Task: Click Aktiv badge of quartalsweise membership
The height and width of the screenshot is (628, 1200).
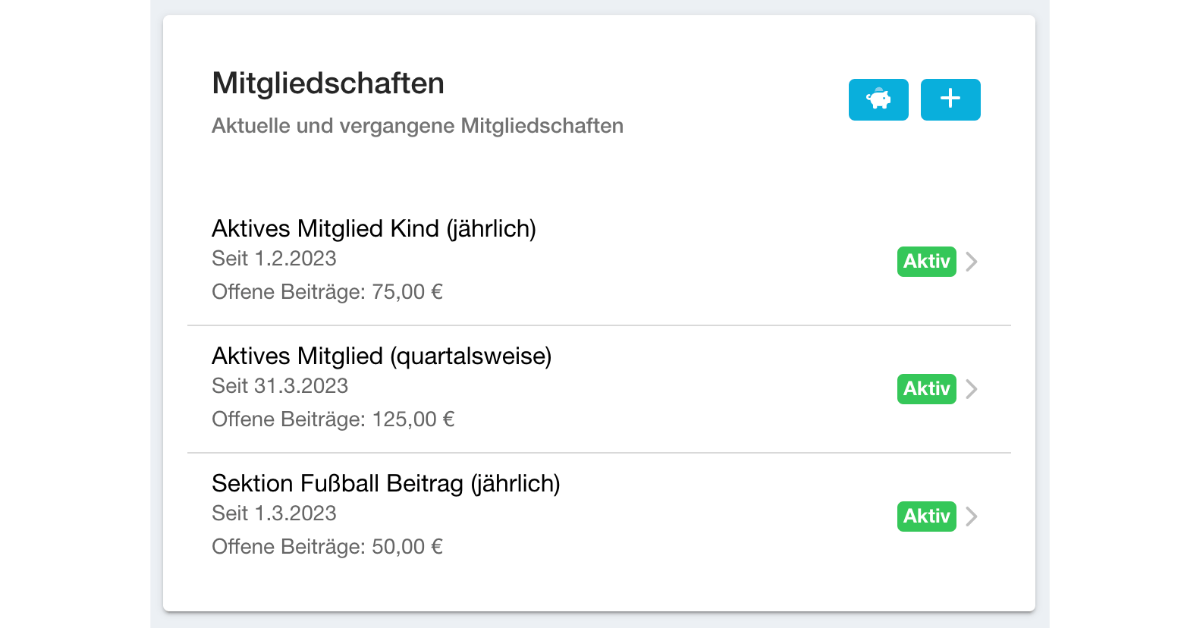Action: point(927,389)
